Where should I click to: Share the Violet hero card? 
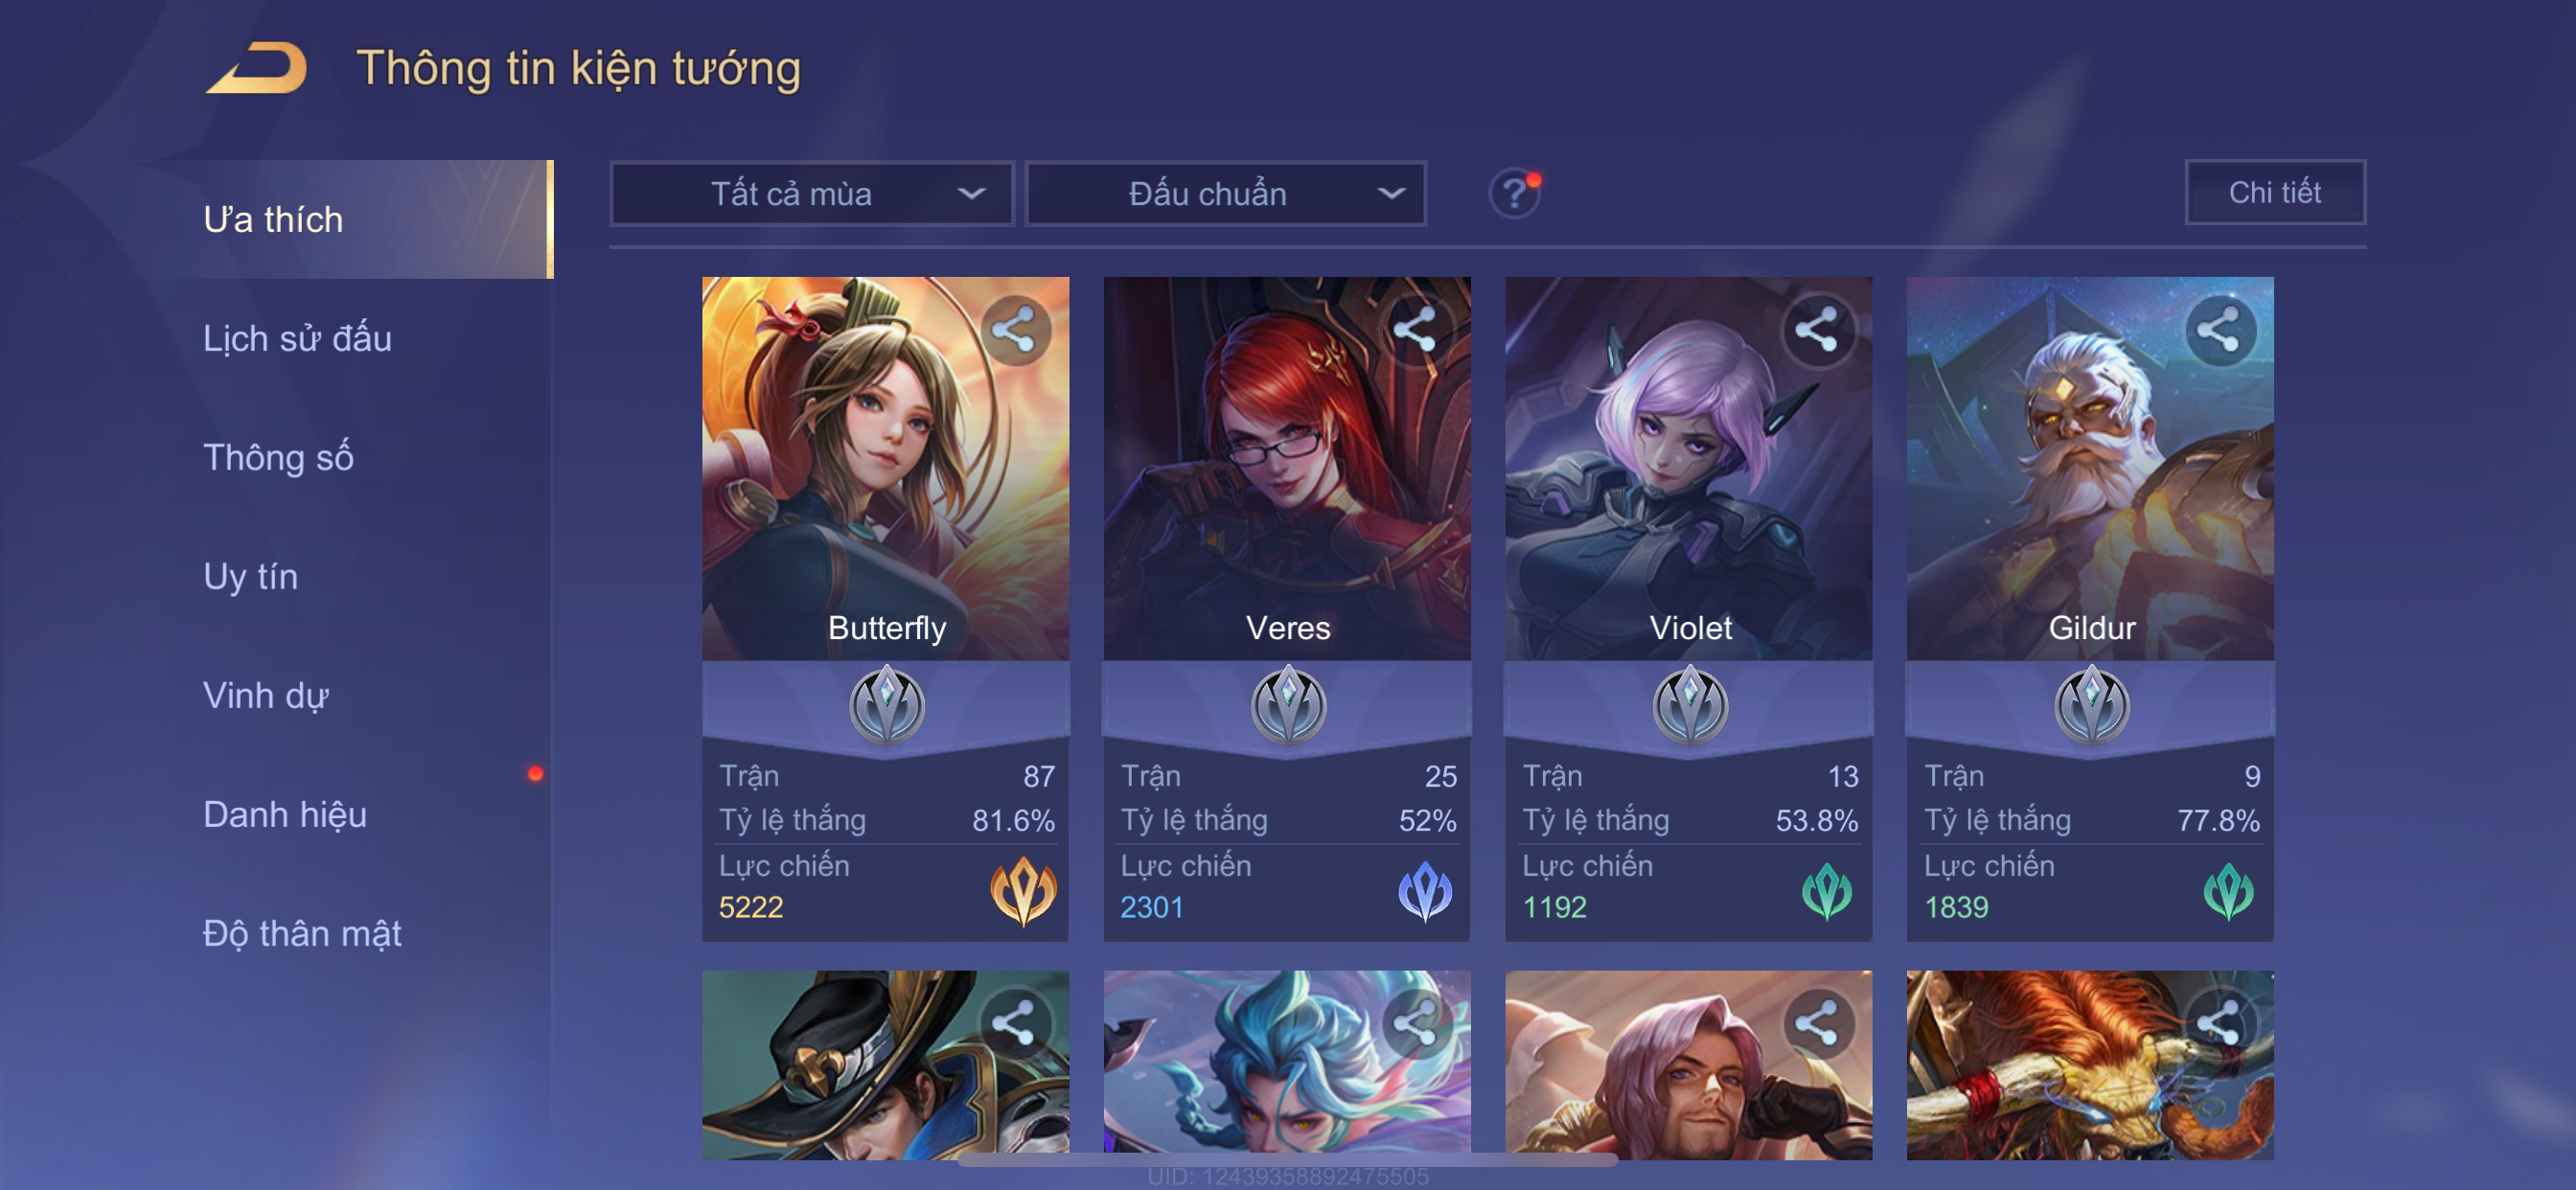click(1817, 330)
